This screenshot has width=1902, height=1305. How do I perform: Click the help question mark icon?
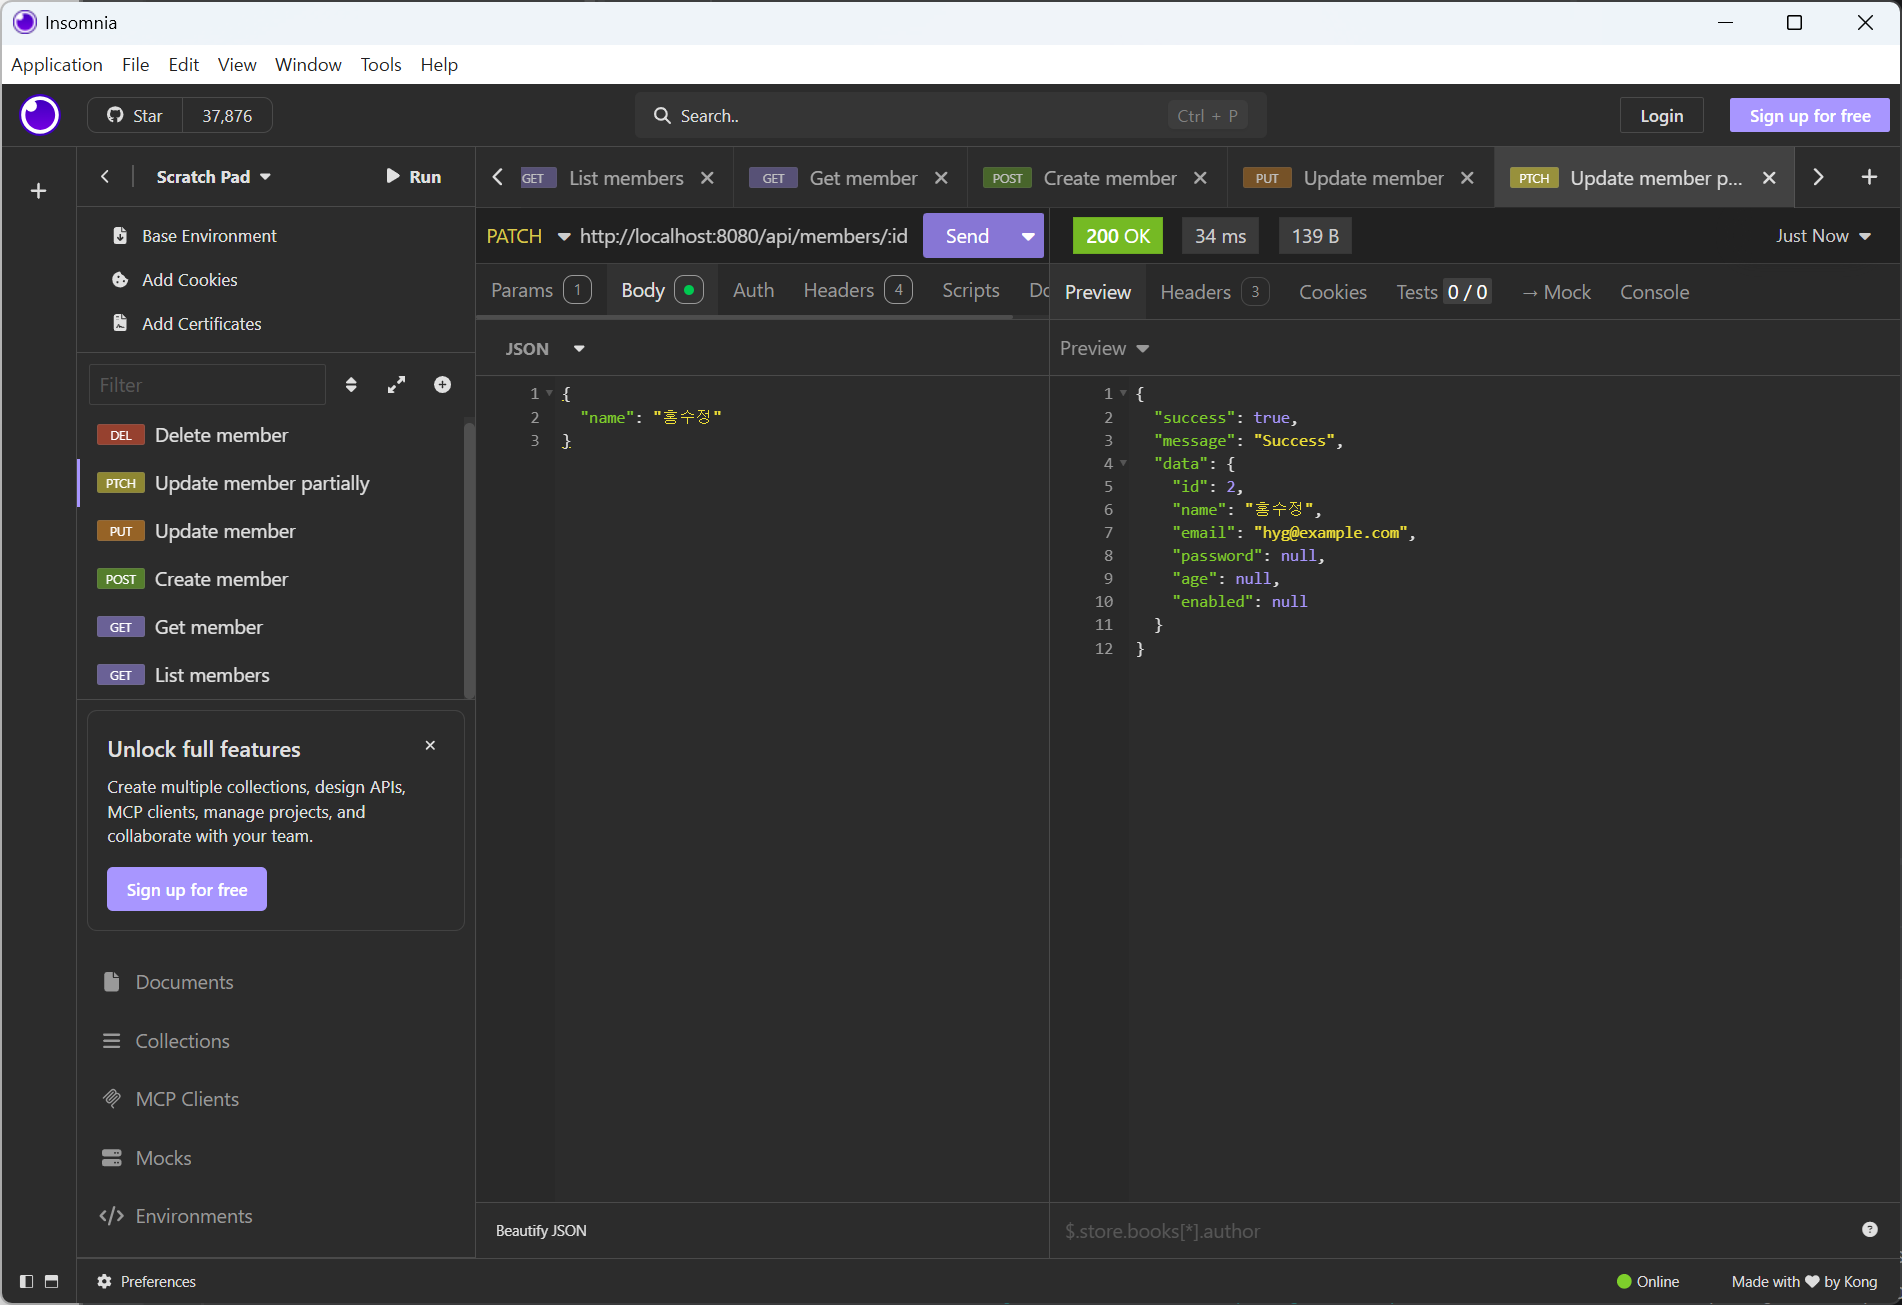coord(1869,1230)
